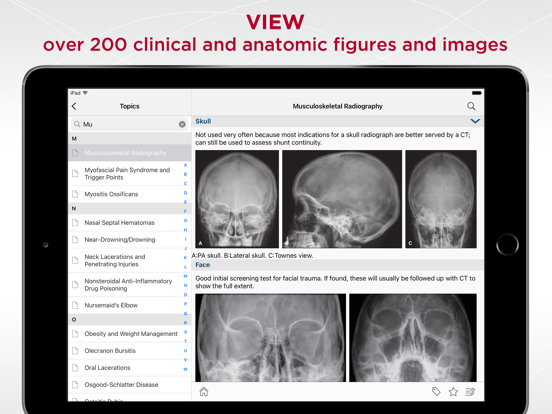Viewport: 552px width, 414px height.
Task: Open Olecranon Bursitis topic
Action: [x=130, y=351]
